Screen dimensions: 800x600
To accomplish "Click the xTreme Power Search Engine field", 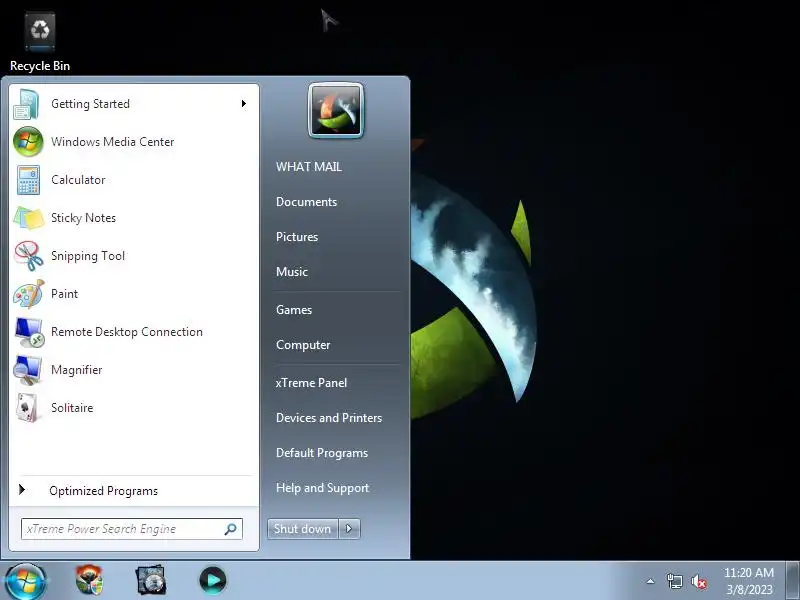I will (x=132, y=529).
